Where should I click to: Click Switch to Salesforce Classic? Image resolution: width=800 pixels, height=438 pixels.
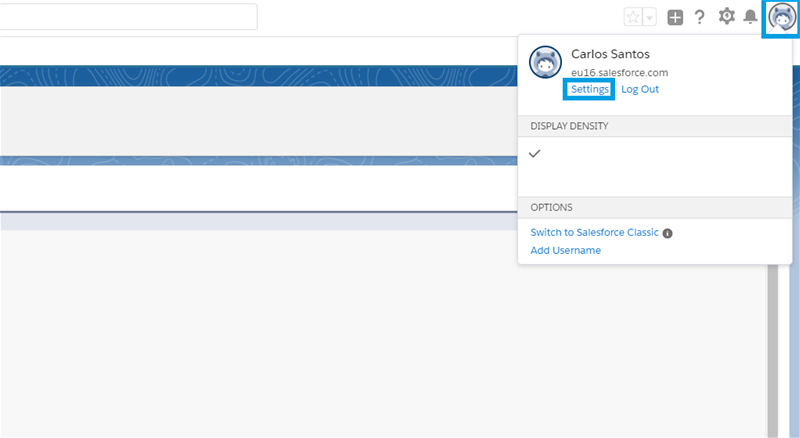594,232
